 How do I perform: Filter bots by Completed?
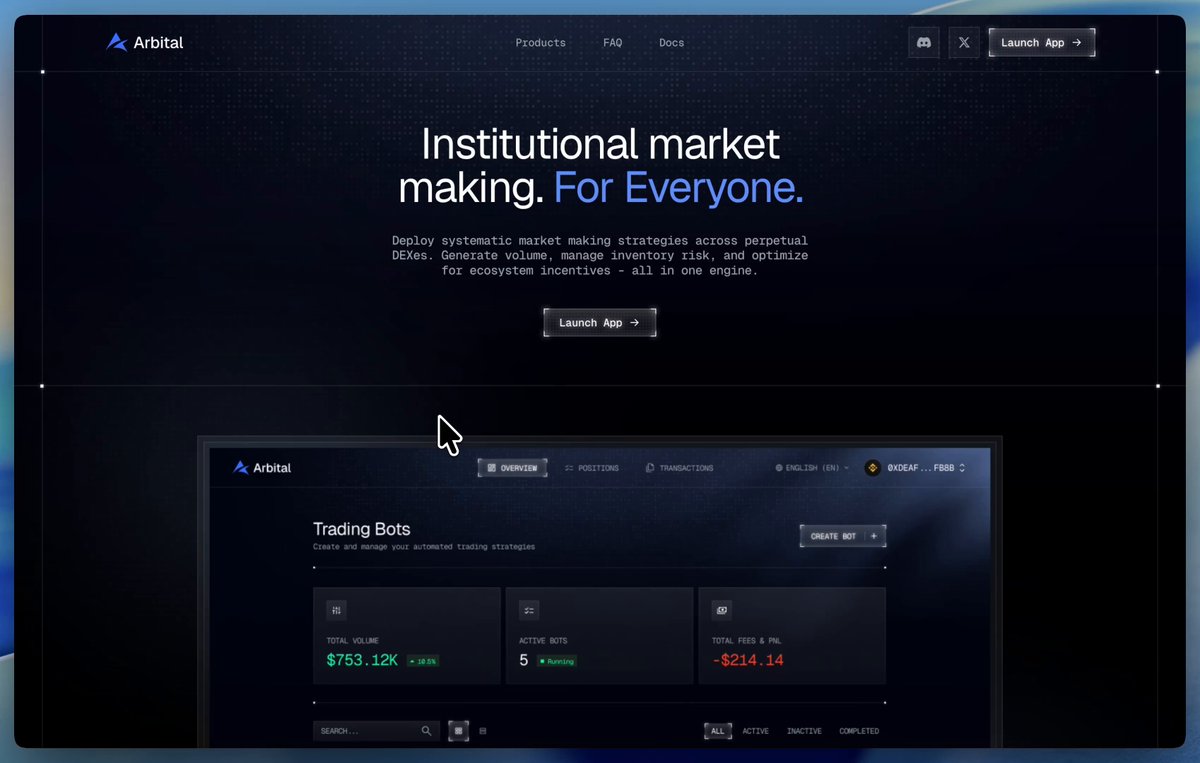tap(859, 731)
